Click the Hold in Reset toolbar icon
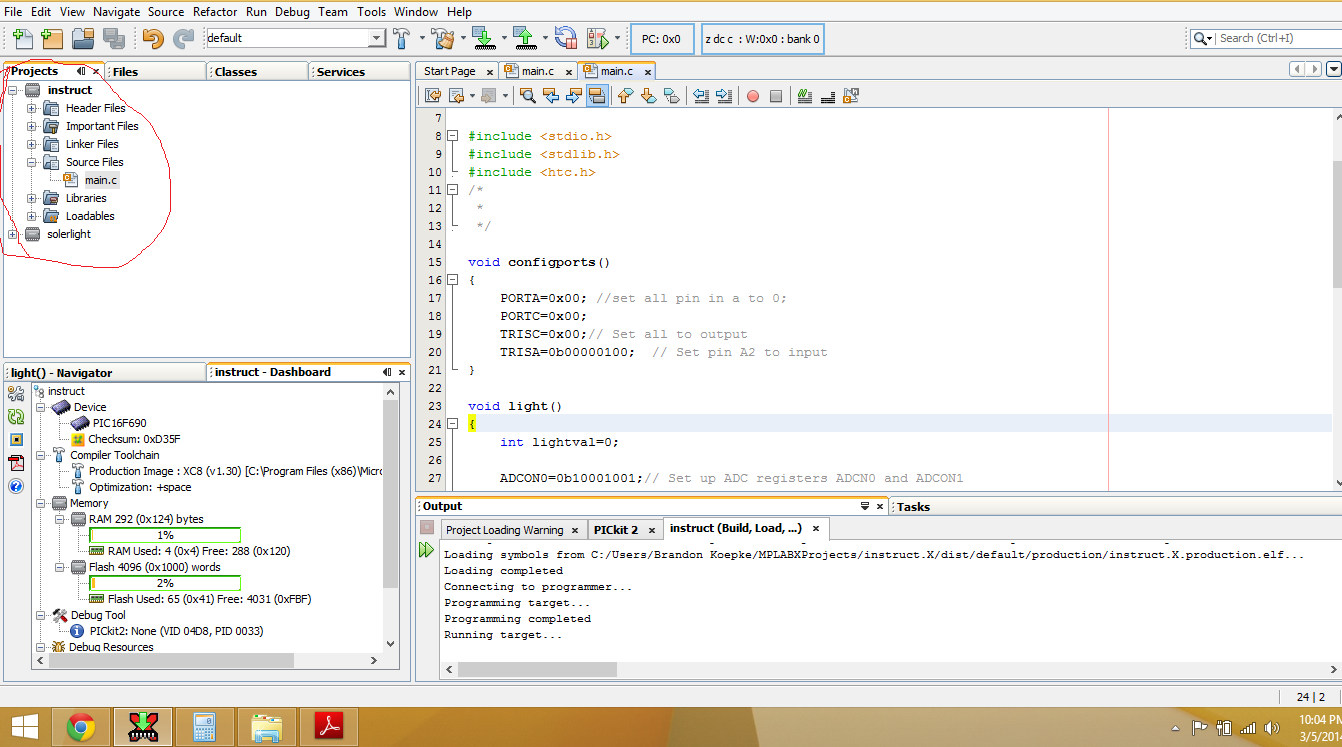Image resolution: width=1342 pixels, height=747 pixels. pyautogui.click(x=566, y=39)
